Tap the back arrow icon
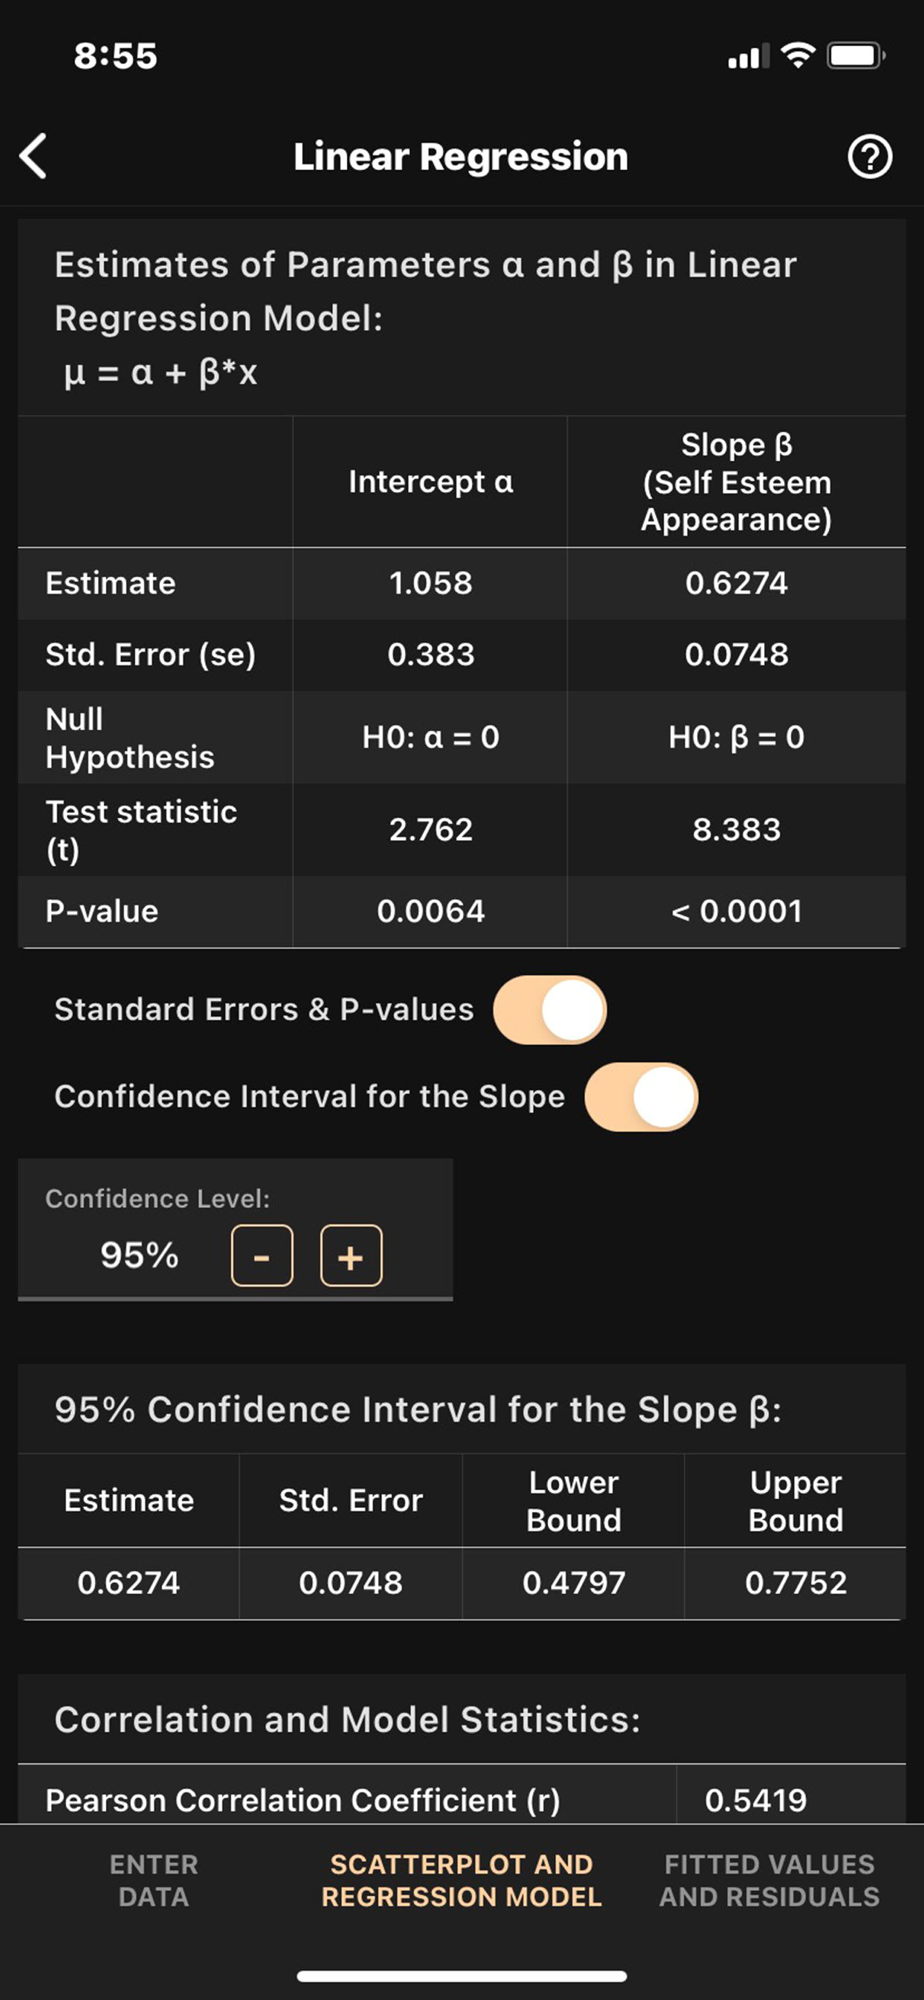Viewport: 924px width, 2000px height. pos(34,157)
